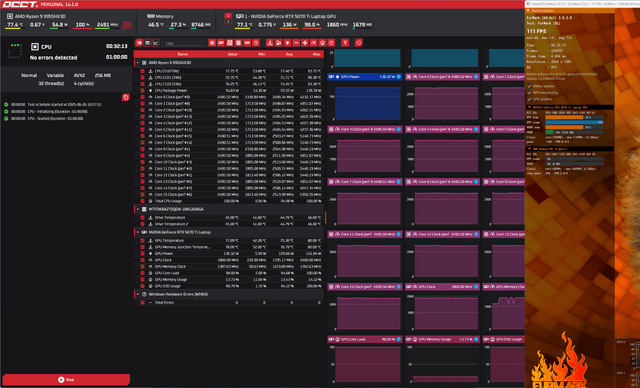Toggle the CPU chip sensor filter icon
The height and width of the screenshot is (388, 640).
[x=212, y=42]
